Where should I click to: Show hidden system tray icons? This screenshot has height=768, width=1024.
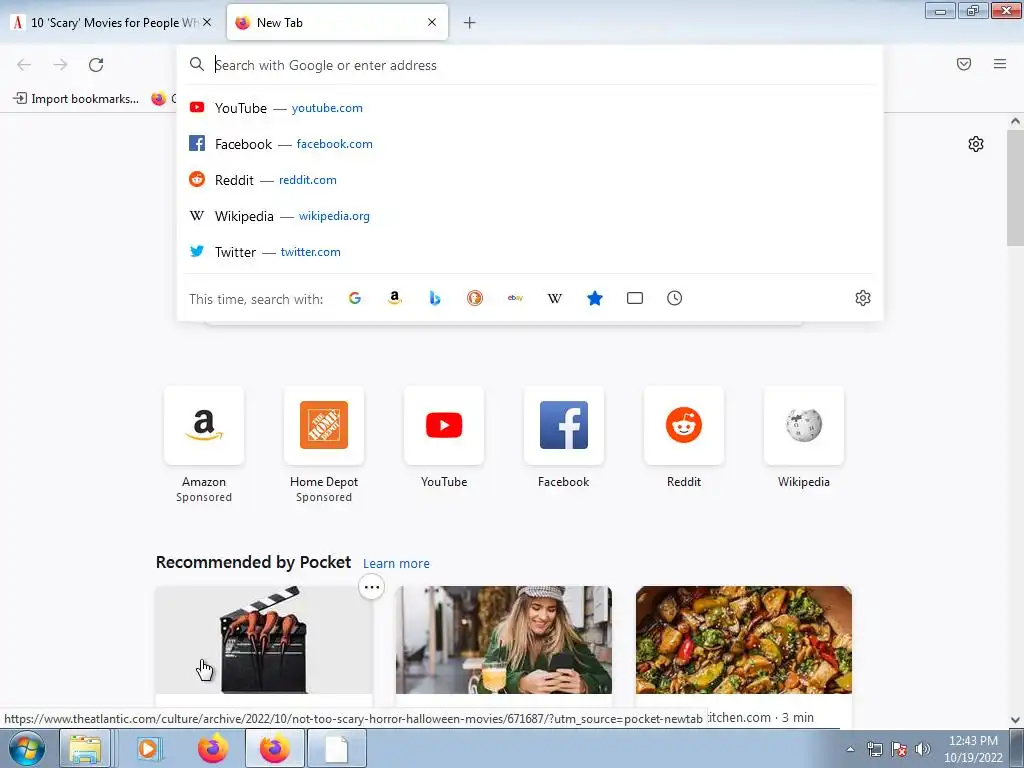[x=850, y=749]
